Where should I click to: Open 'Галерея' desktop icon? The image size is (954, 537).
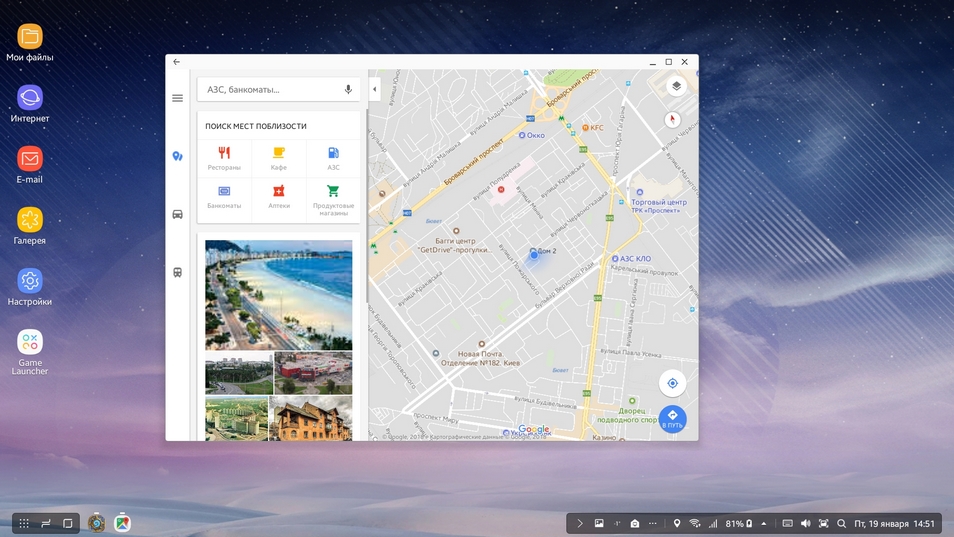point(29,226)
